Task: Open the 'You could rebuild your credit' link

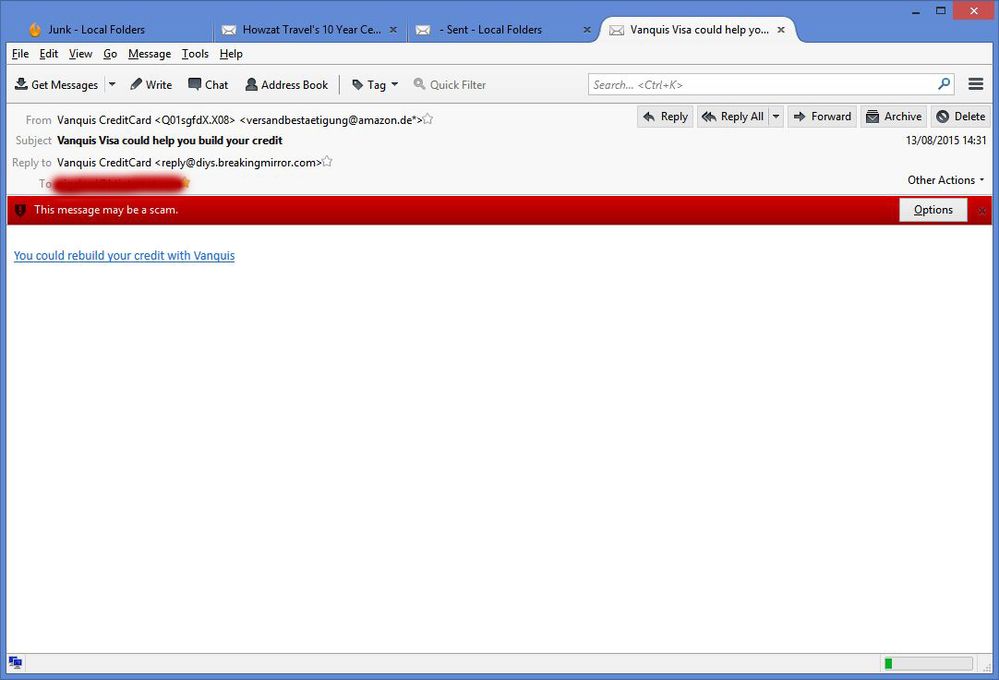Action: [124, 256]
